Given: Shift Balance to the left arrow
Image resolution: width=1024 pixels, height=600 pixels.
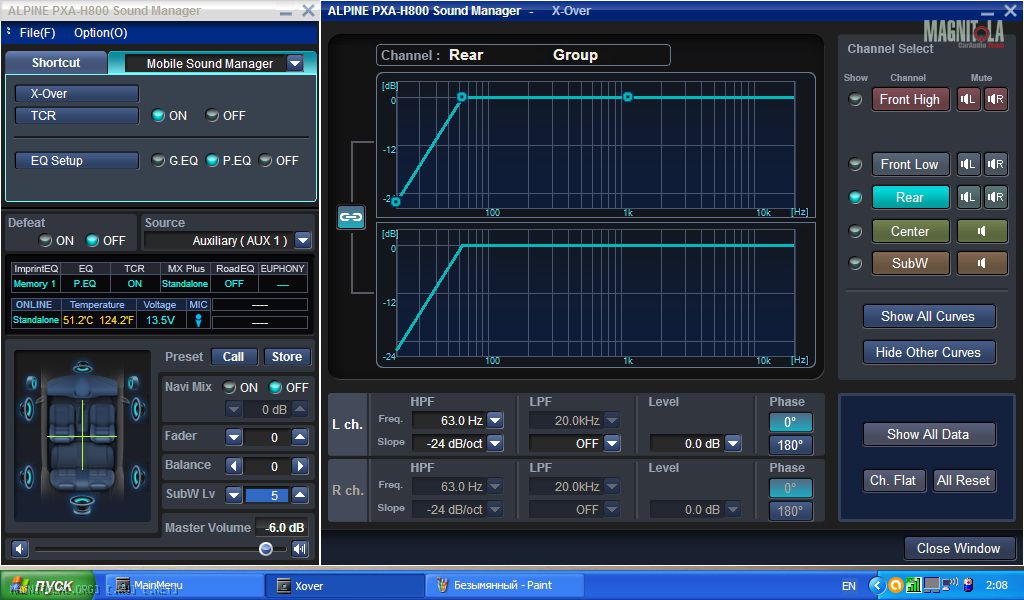Looking at the screenshot, I should point(234,466).
